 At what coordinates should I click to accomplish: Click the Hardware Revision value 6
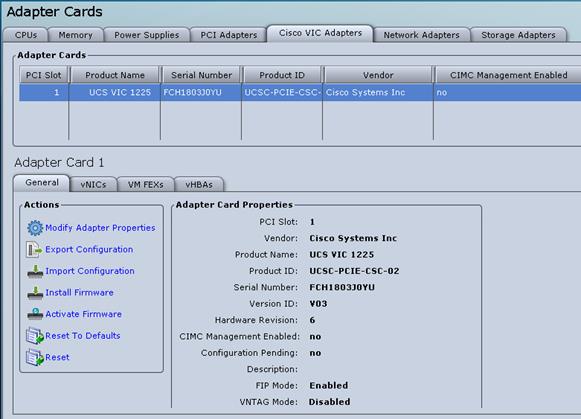click(x=312, y=320)
